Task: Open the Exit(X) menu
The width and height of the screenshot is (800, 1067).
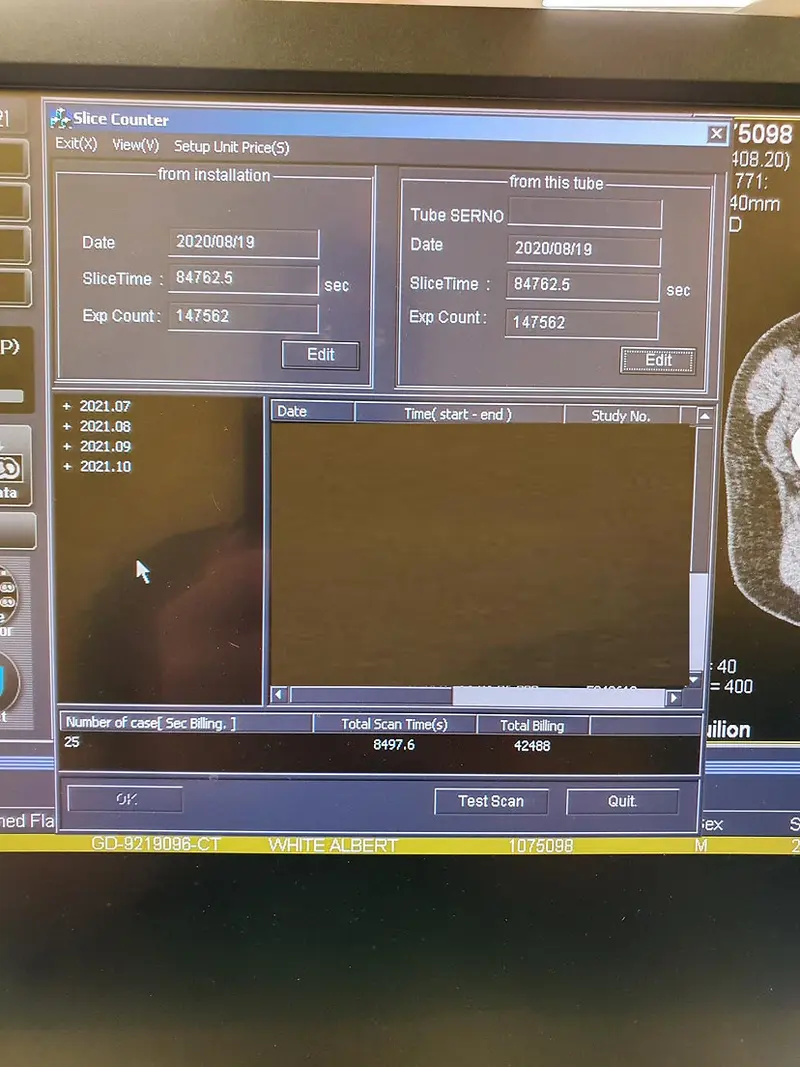Action: [x=76, y=144]
